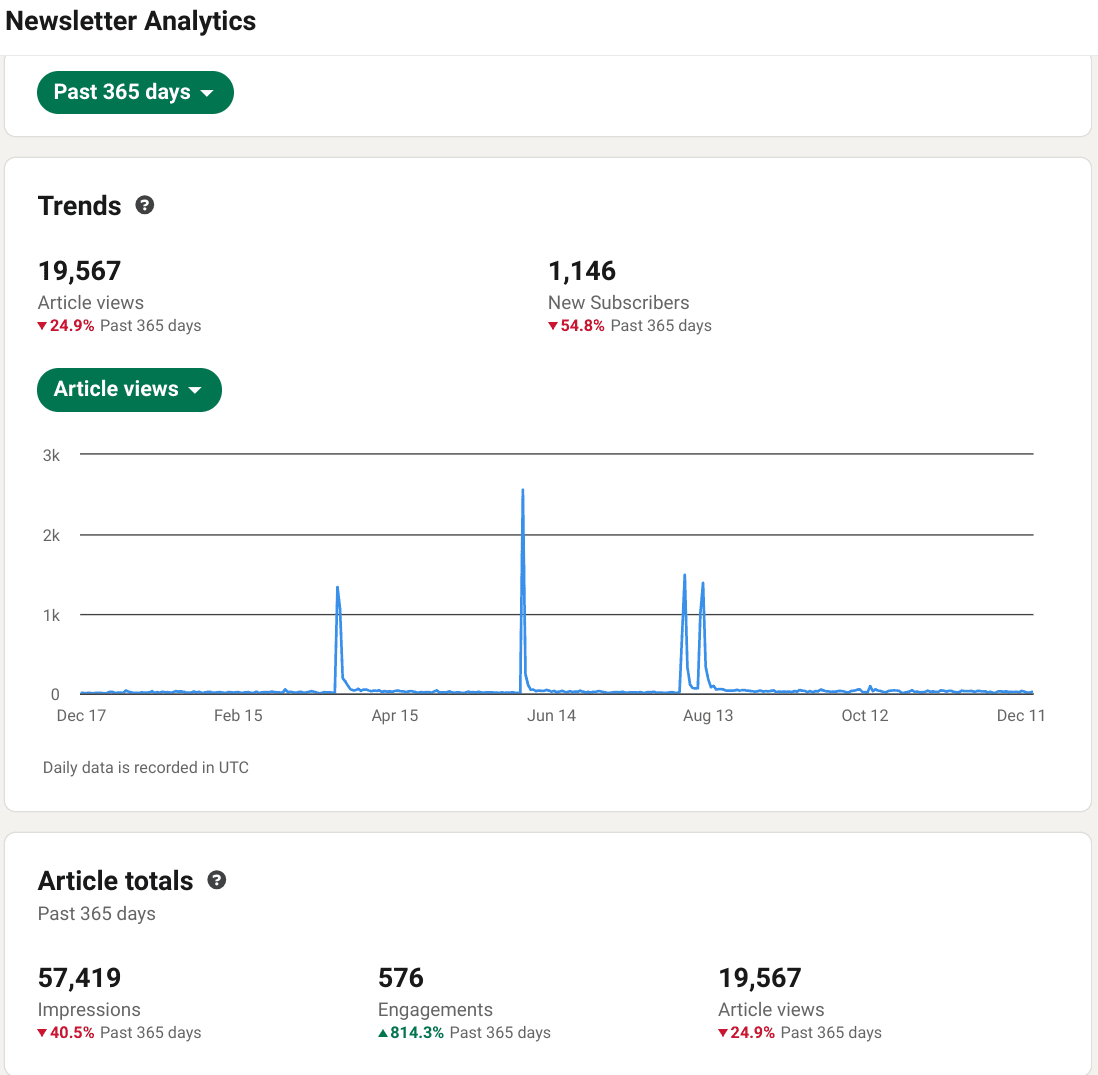Image resolution: width=1098 pixels, height=1075 pixels.
Task: Click the Trends help question mark icon
Action: click(145, 205)
